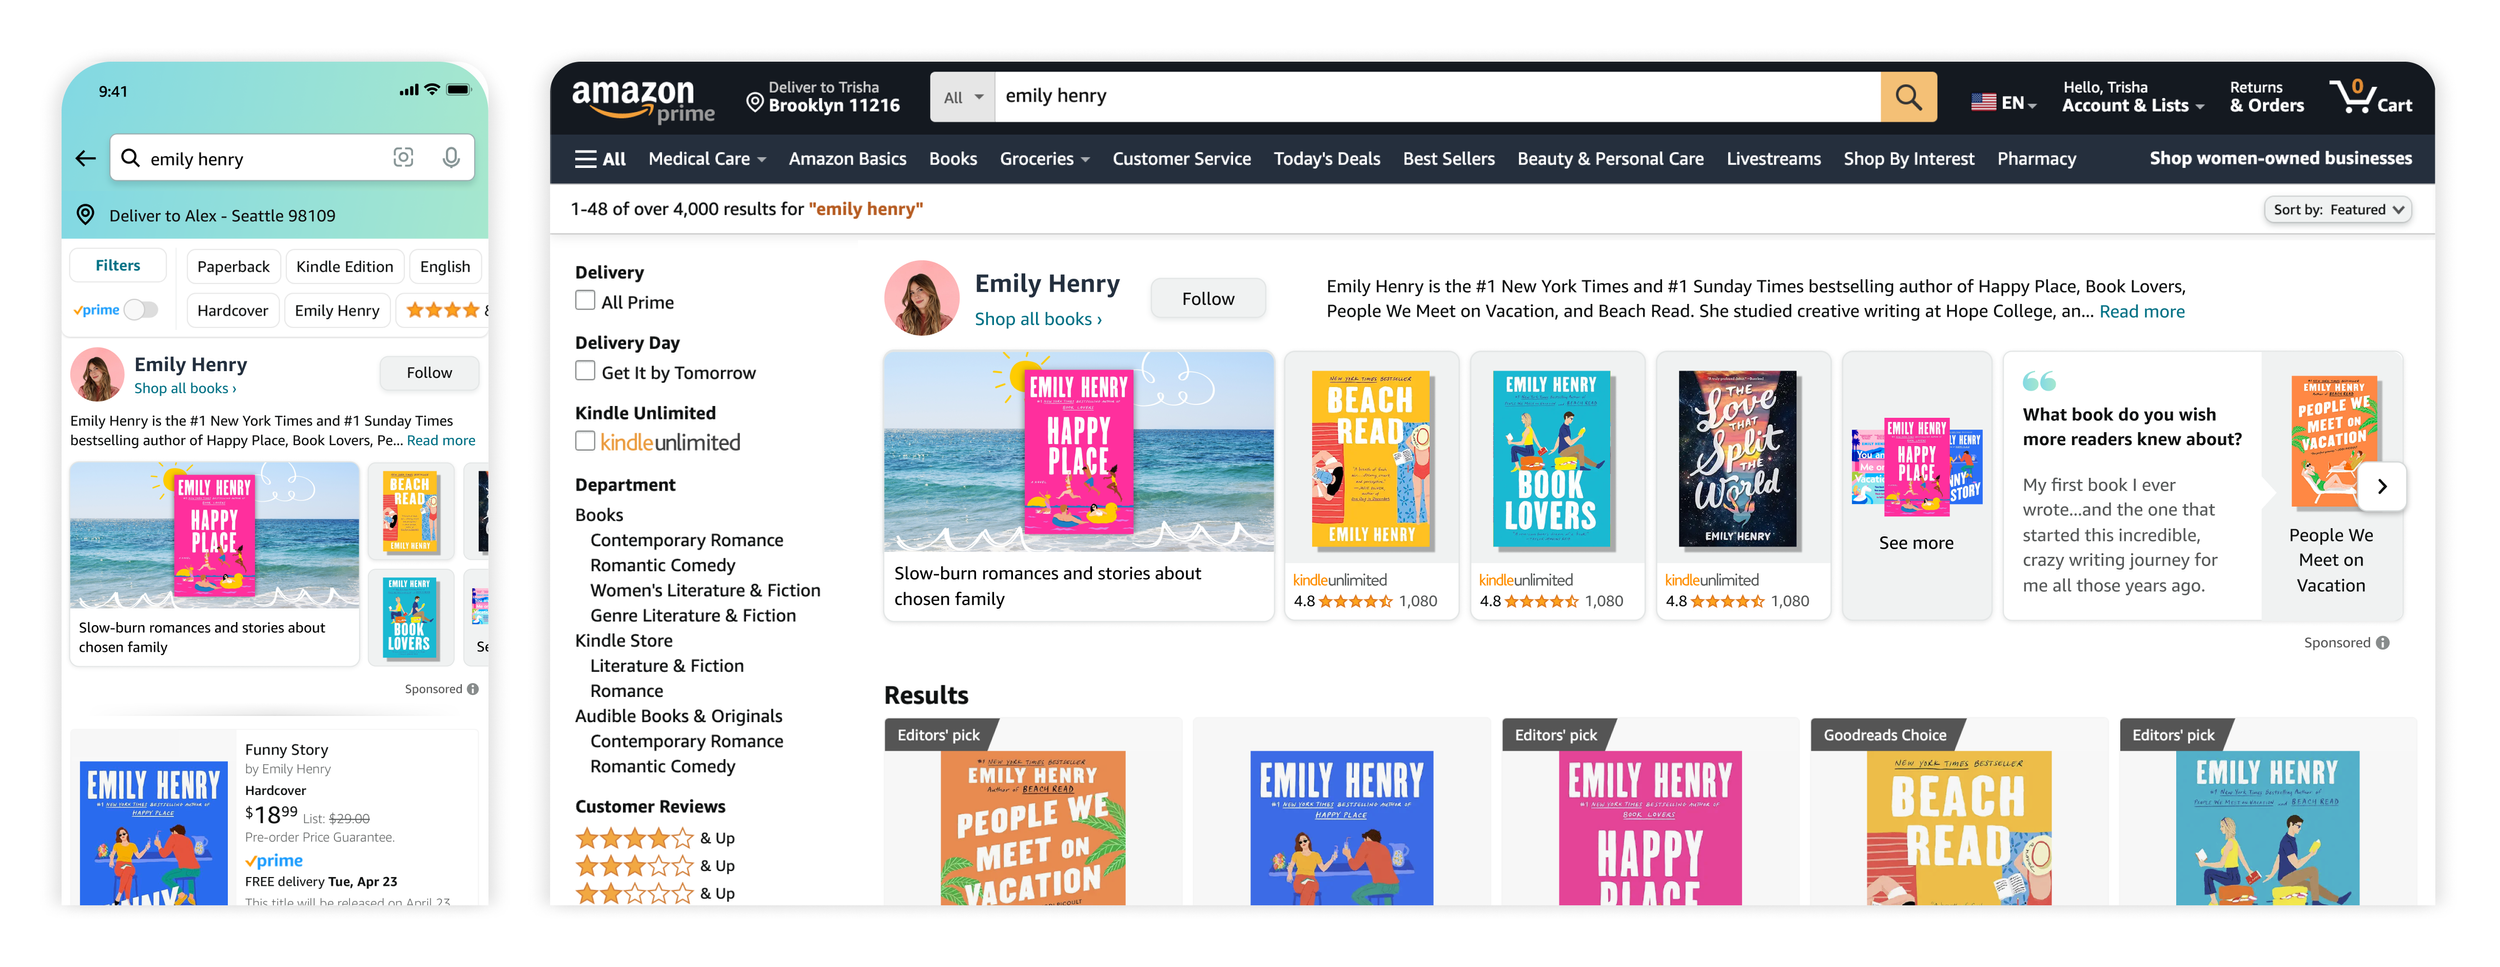Tap the Hardcover filter chip
Image resolution: width=2500 pixels, height=967 pixels.
coord(232,310)
